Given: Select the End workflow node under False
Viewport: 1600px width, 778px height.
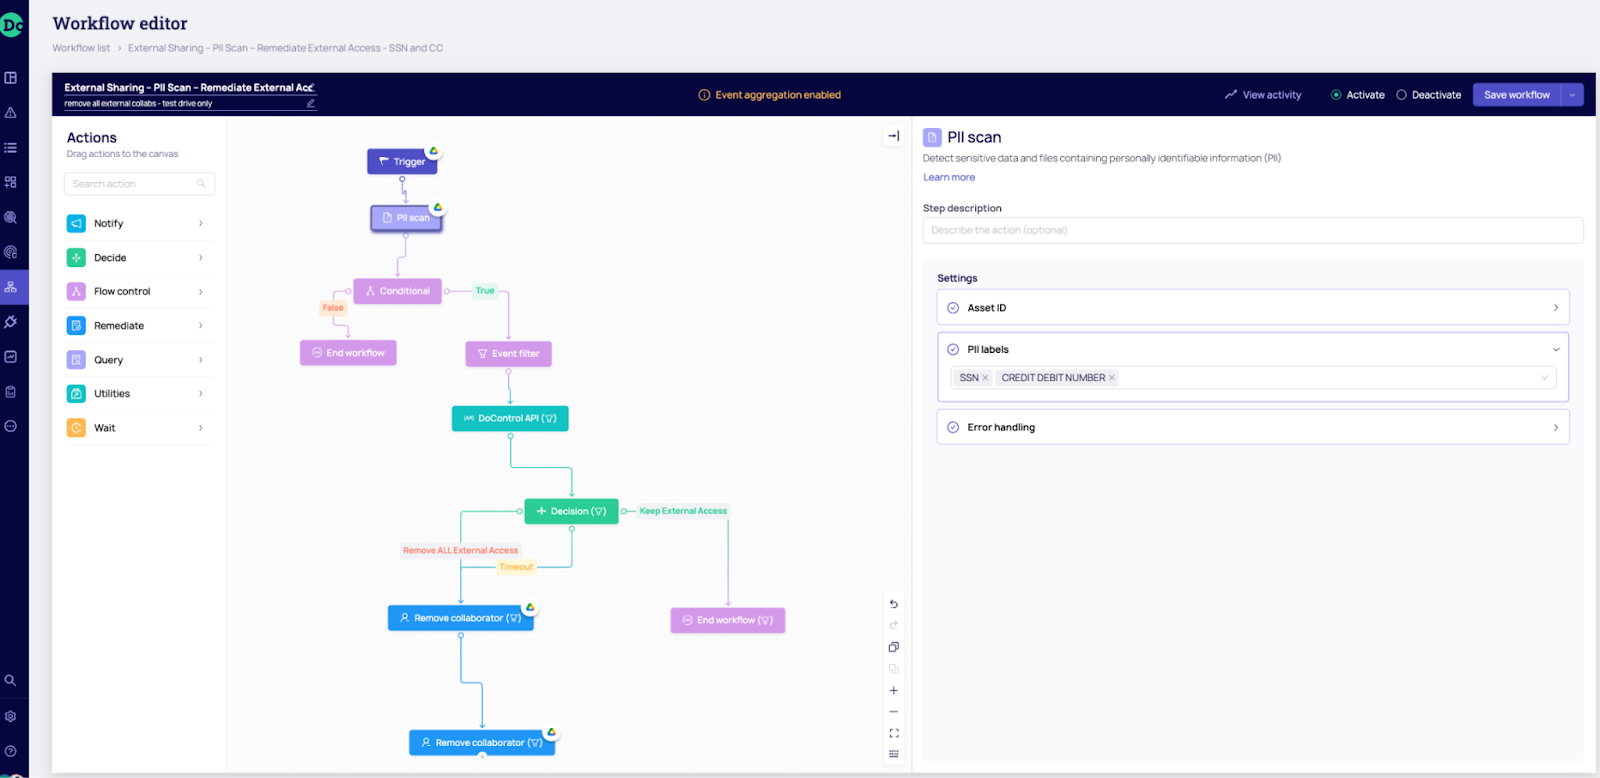Looking at the screenshot, I should click(348, 353).
